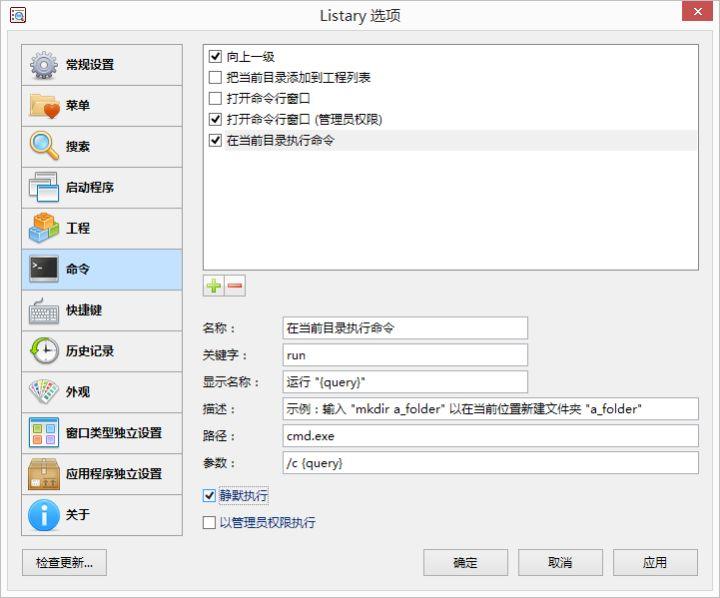Click the 命令 terminal icon

pos(44,269)
